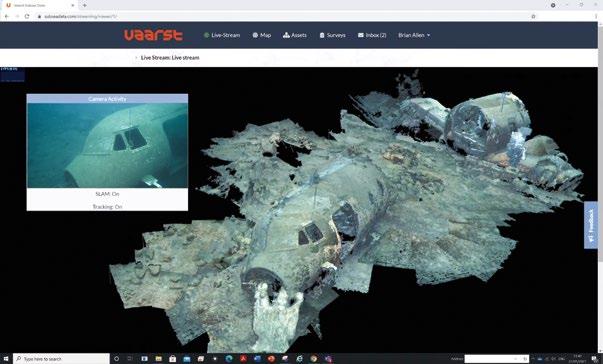Screen dimensions: 603x364
Task: Open File Explorer from the taskbar
Action: coord(158,359)
